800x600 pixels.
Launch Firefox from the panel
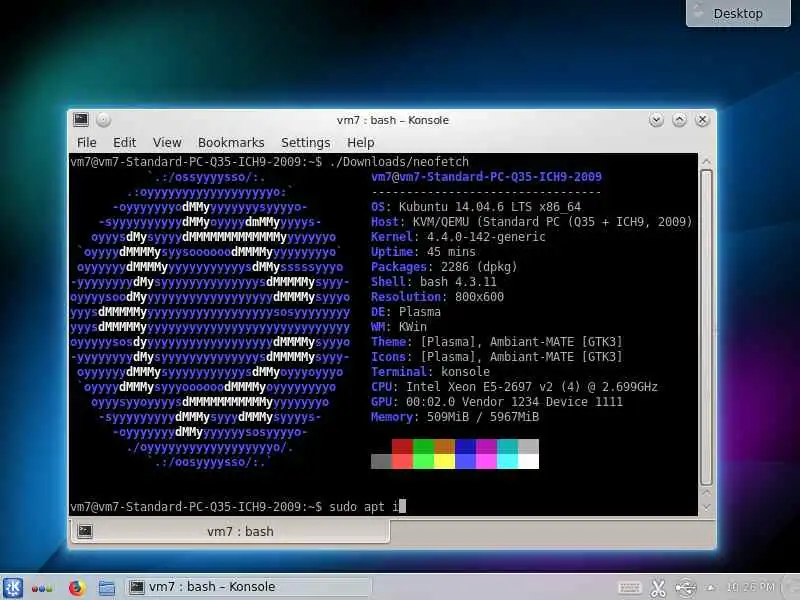(76, 588)
